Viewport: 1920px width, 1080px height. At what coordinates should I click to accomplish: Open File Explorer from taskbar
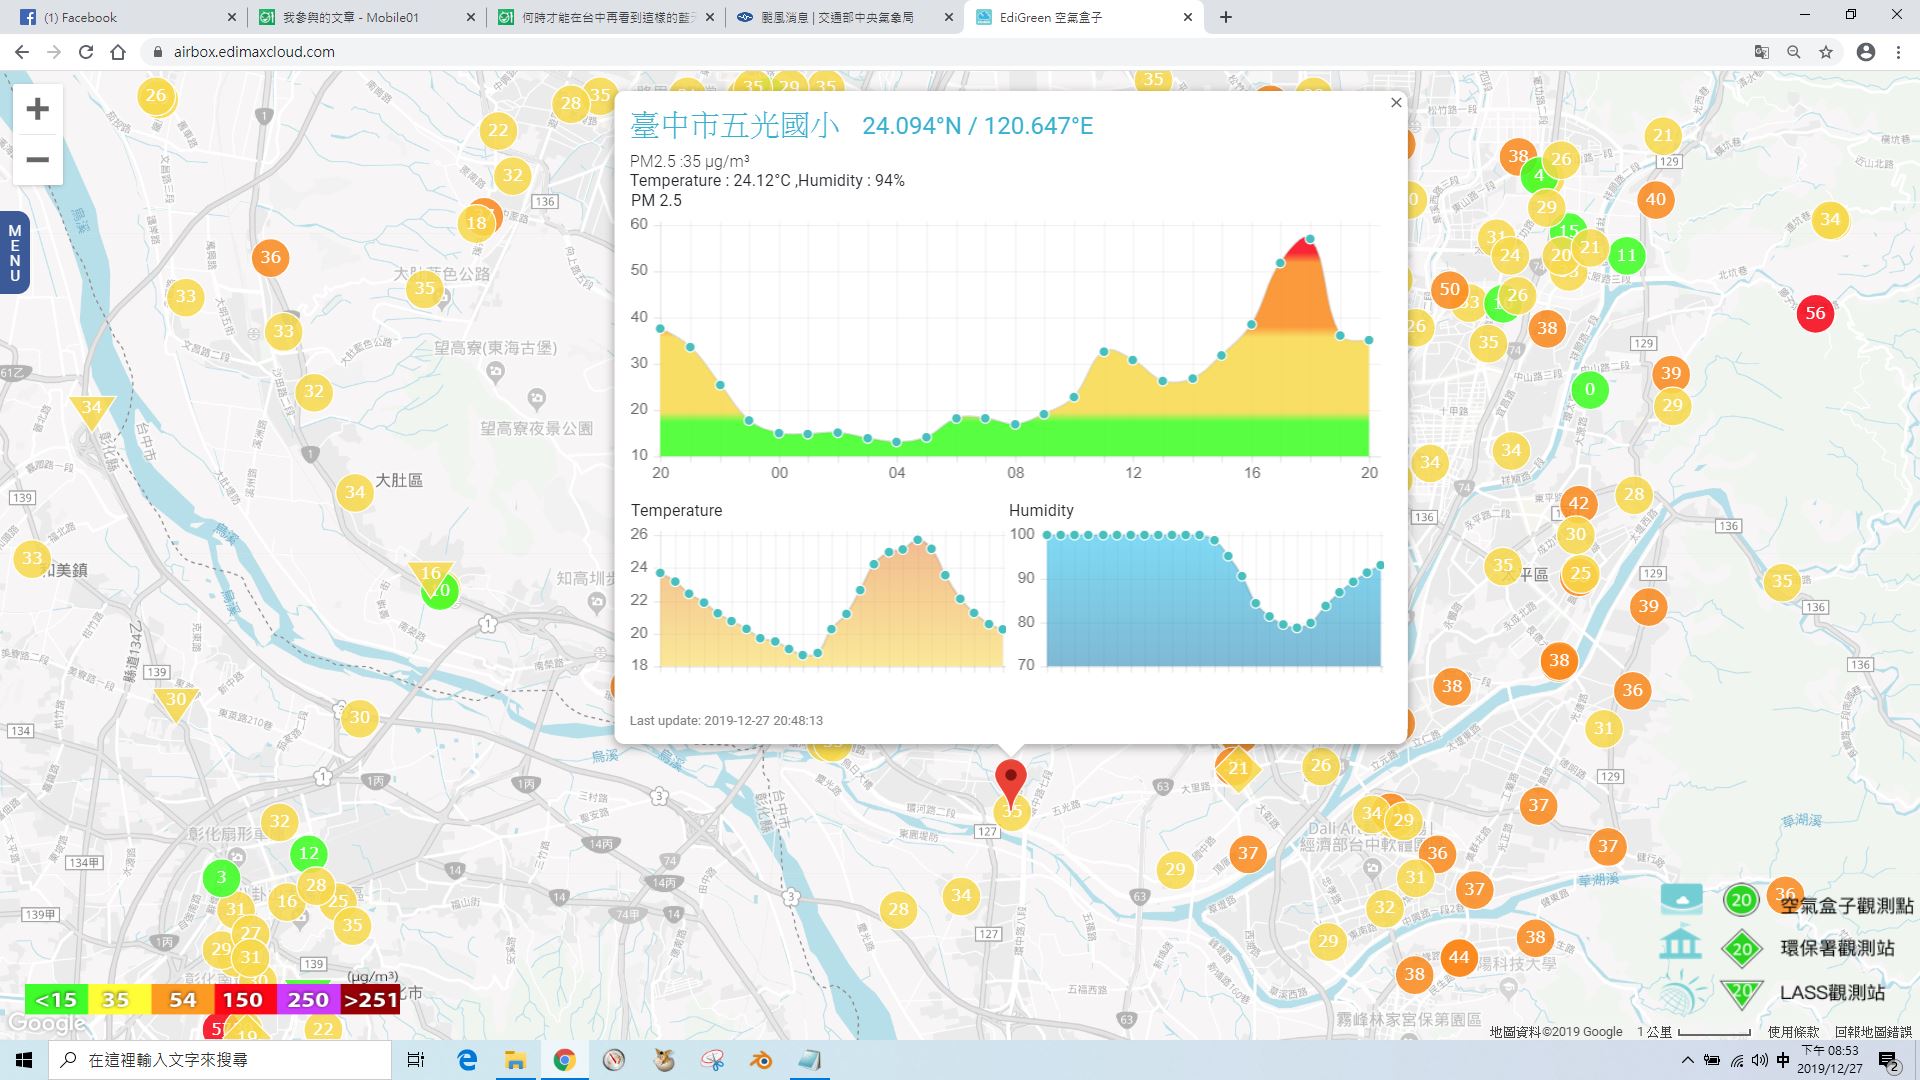515,1060
